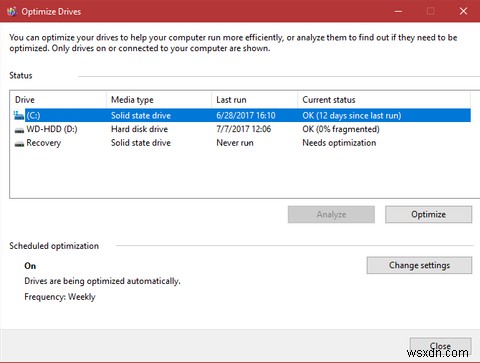480x363 pixels.
Task: Click the Close button at the bottom
Action: (440, 346)
